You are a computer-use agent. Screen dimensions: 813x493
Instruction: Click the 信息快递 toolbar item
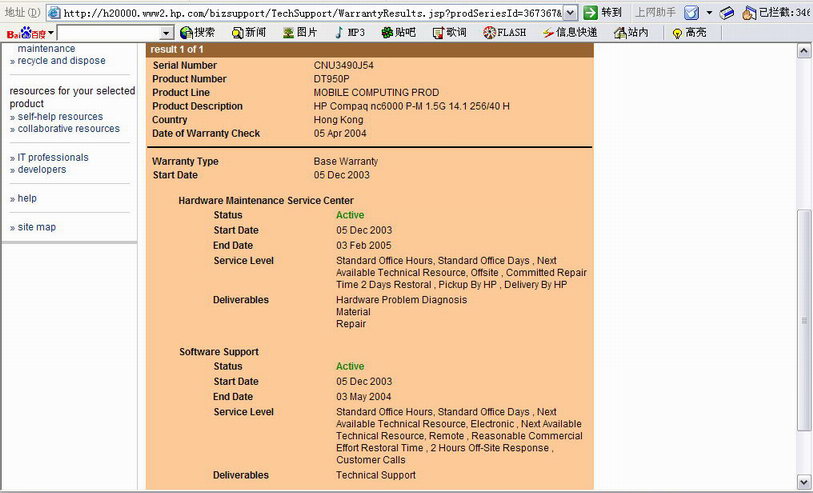tap(569, 33)
